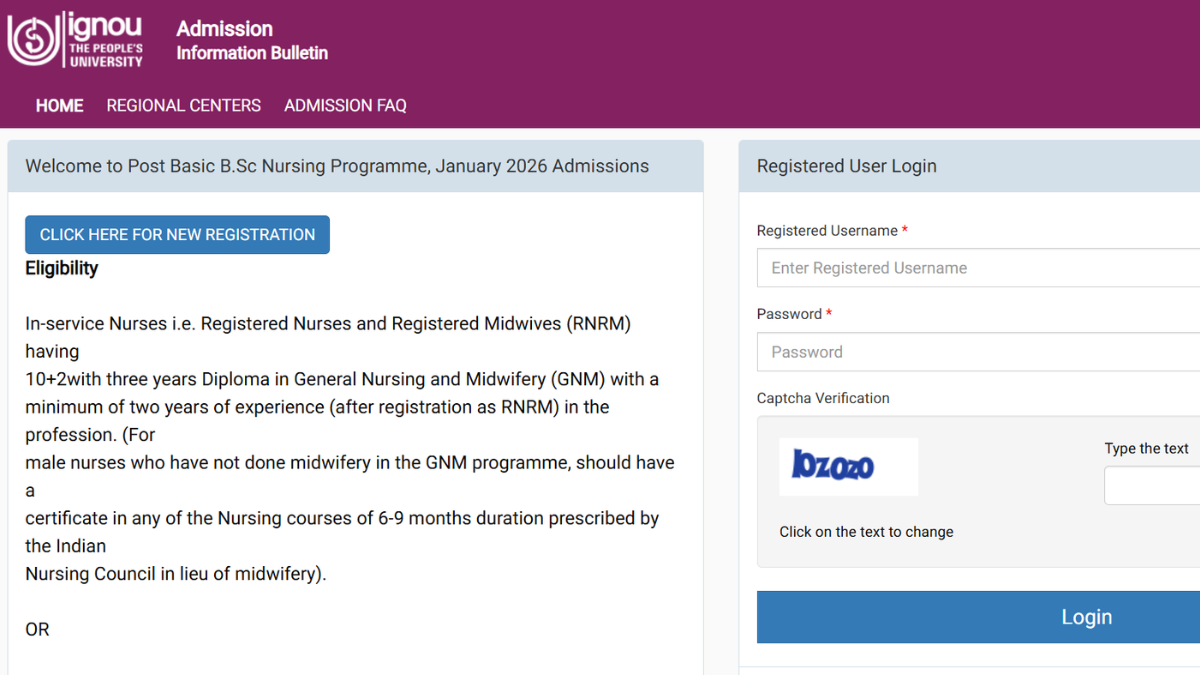This screenshot has height=675, width=1200.
Task: Select the captcha Type the text box
Action: 1152,486
